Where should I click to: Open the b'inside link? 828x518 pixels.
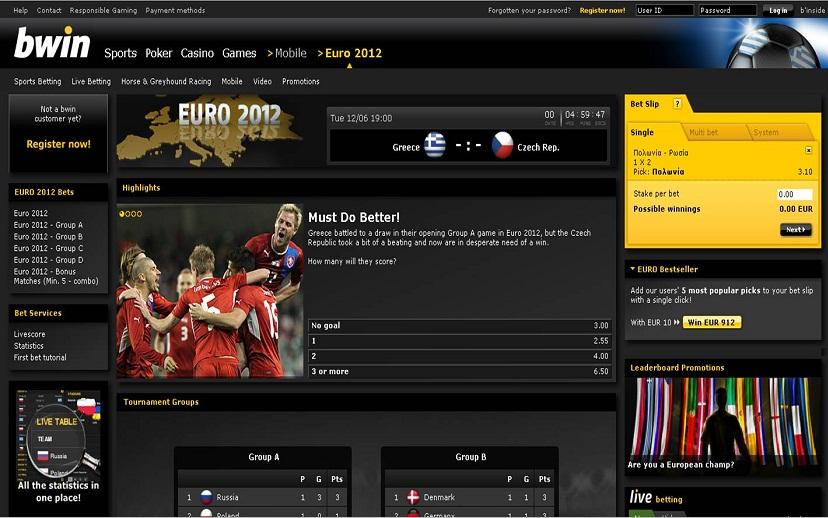click(812, 10)
